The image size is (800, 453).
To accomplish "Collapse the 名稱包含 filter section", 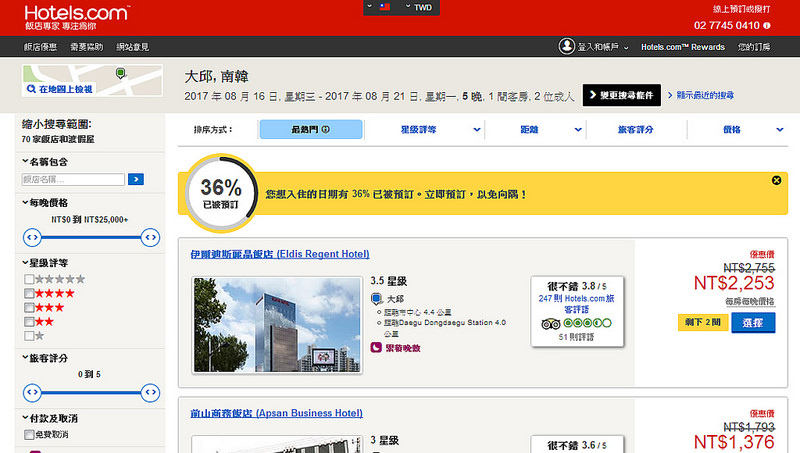I will [x=45, y=162].
